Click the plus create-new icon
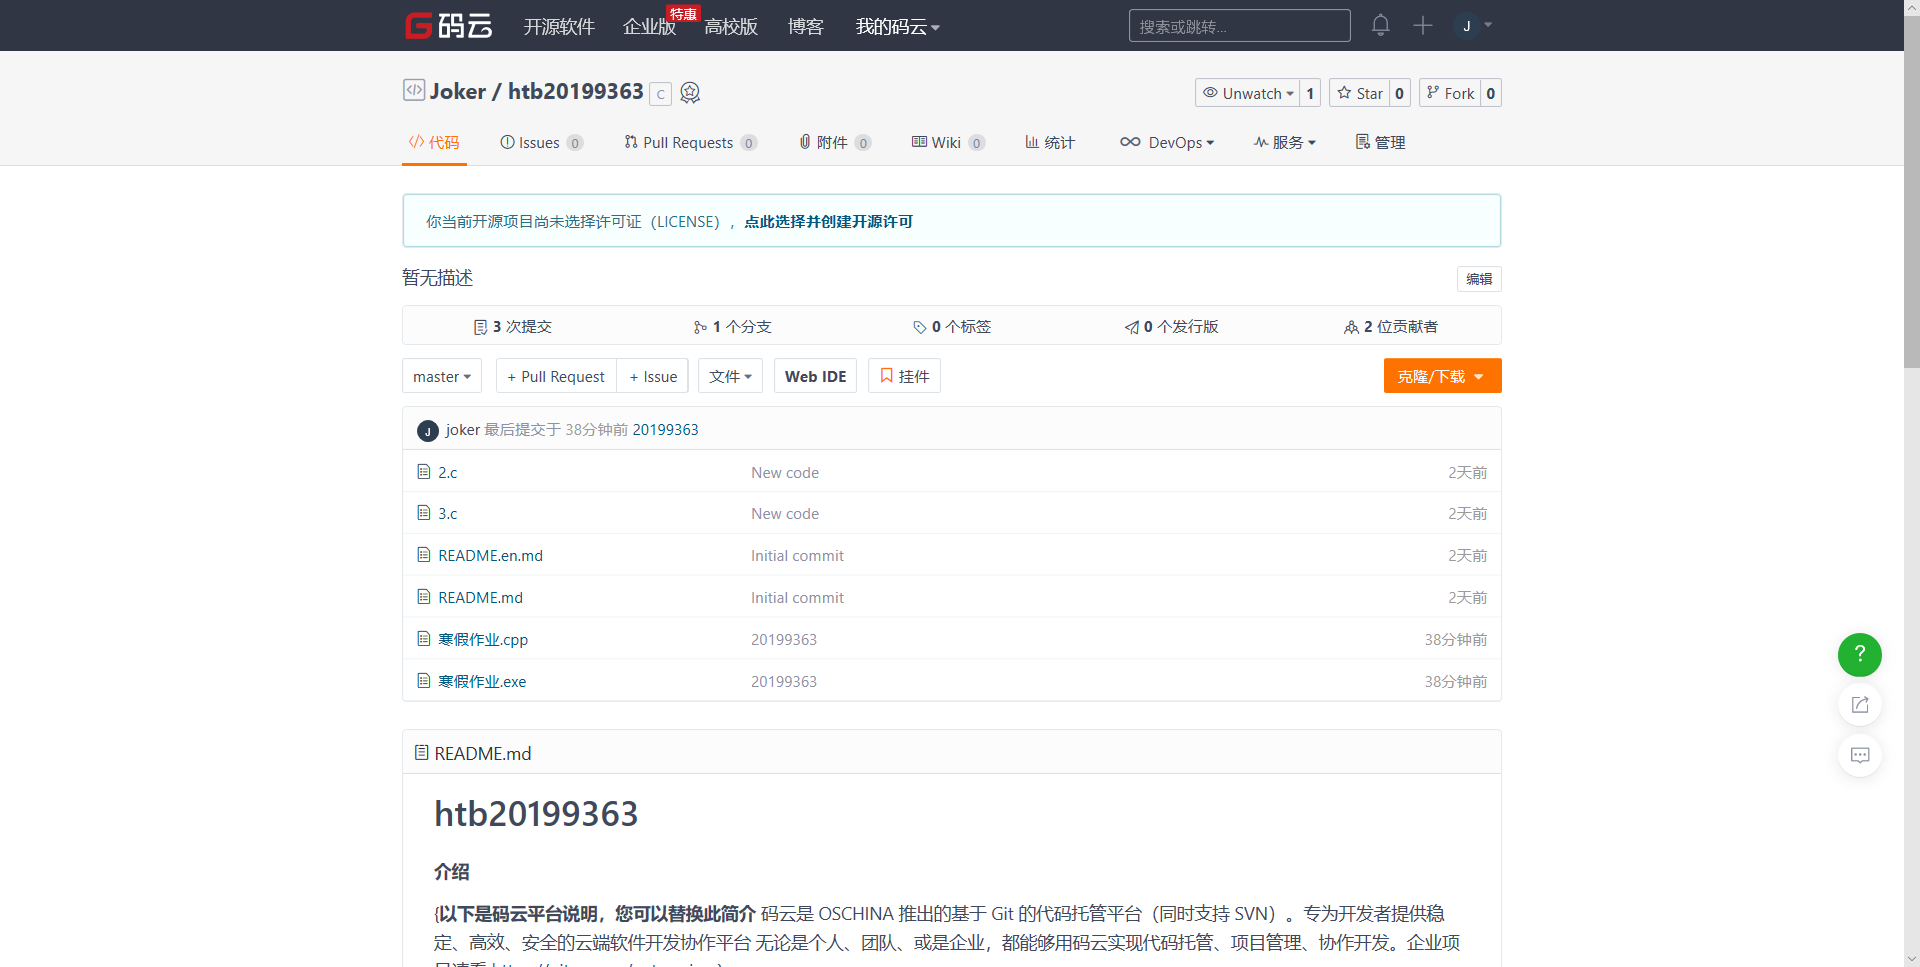The image size is (1920, 967). pos(1422,25)
